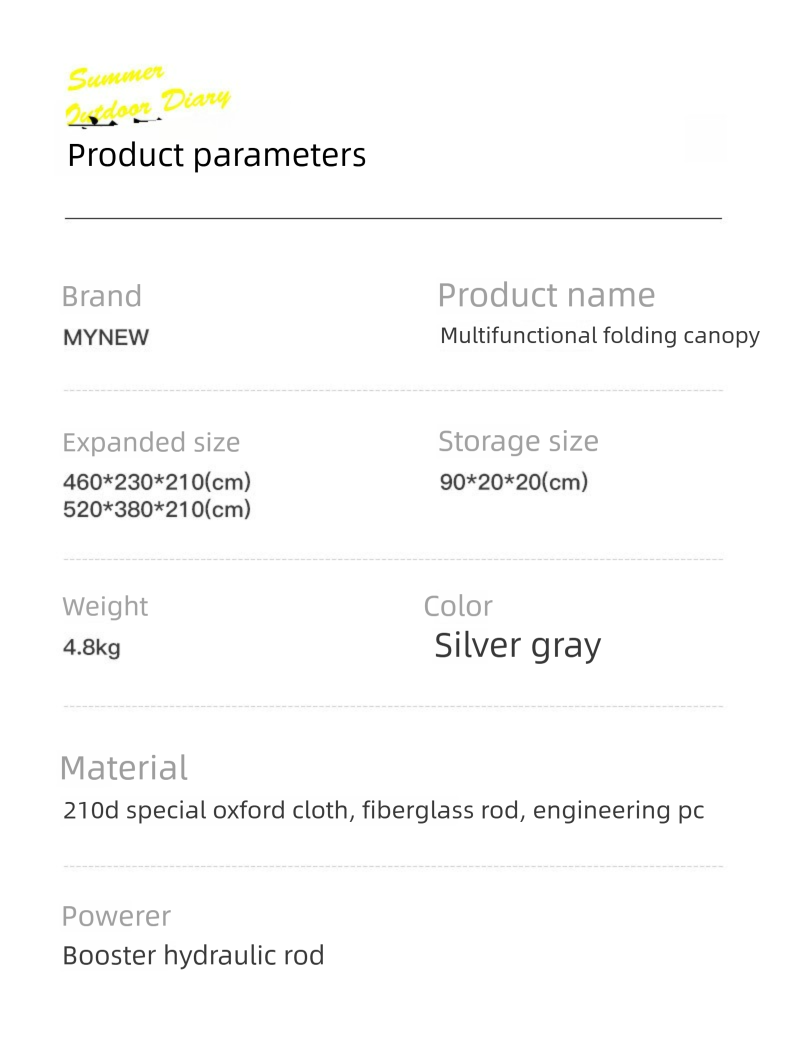This screenshot has height=1044, width=790.
Task: Click the Material label
Action: (x=124, y=768)
